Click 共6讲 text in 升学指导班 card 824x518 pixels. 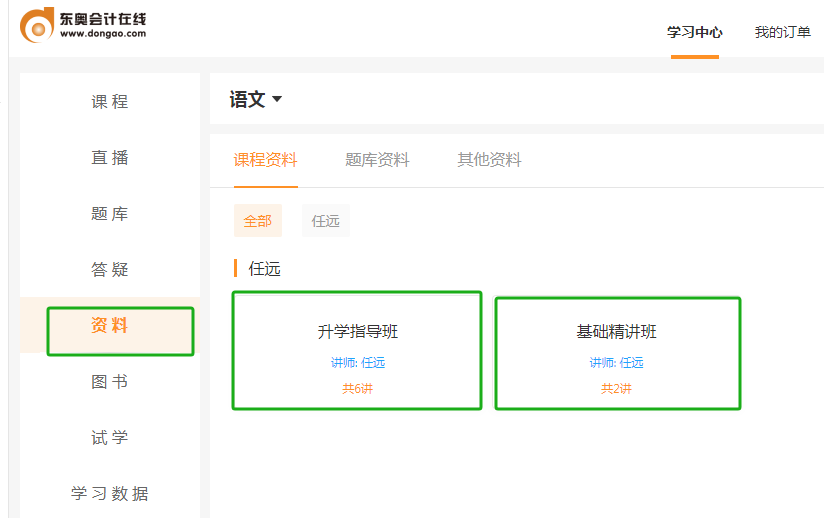tap(357, 389)
